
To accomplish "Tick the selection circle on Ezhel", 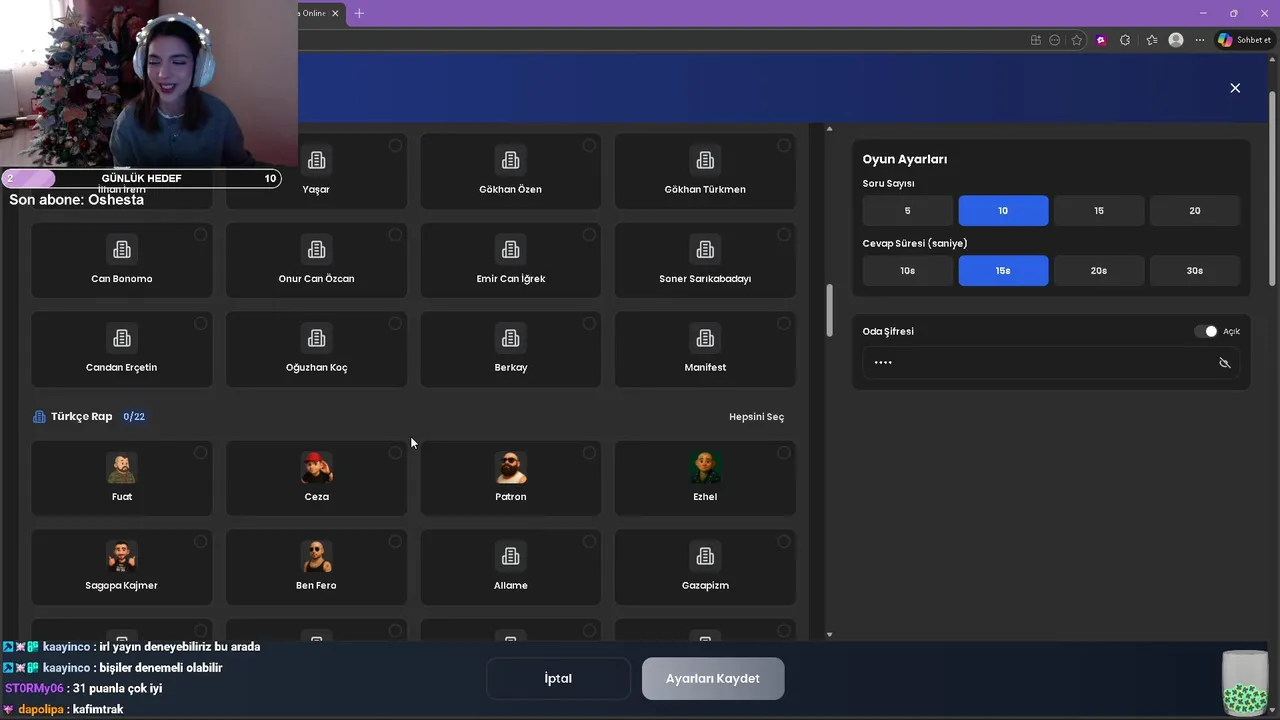I will point(783,453).
